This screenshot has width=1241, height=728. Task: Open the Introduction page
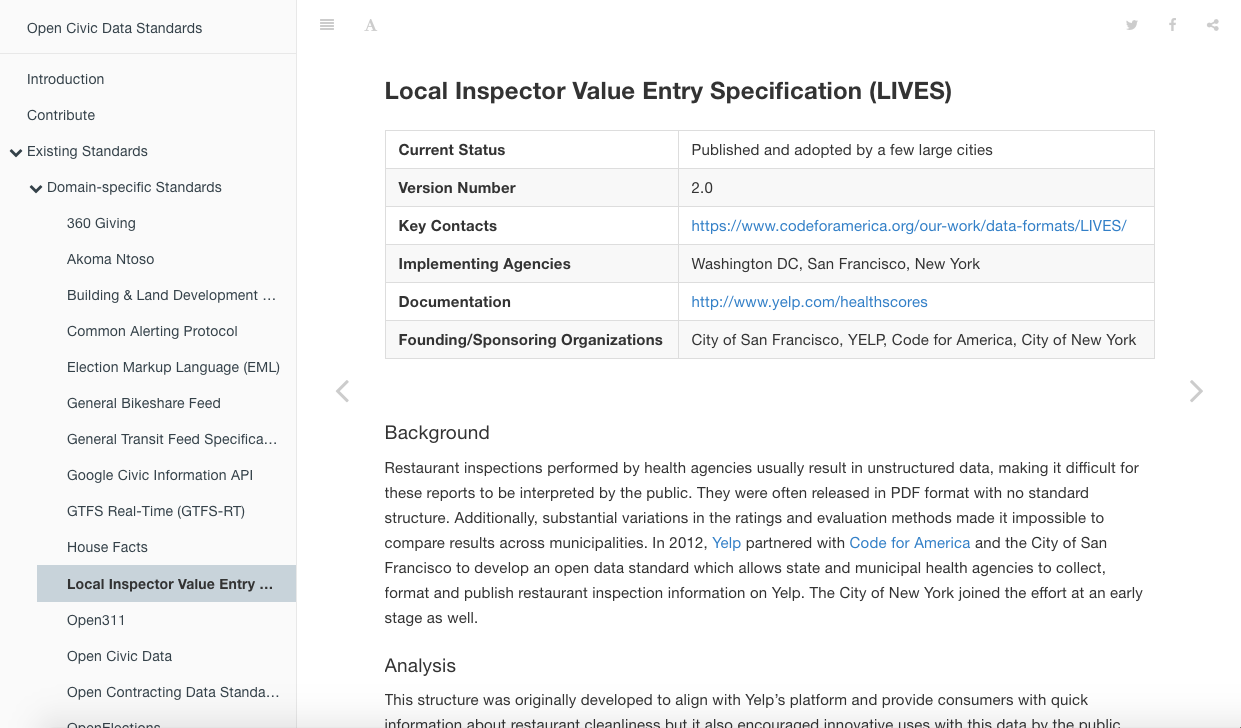(65, 79)
